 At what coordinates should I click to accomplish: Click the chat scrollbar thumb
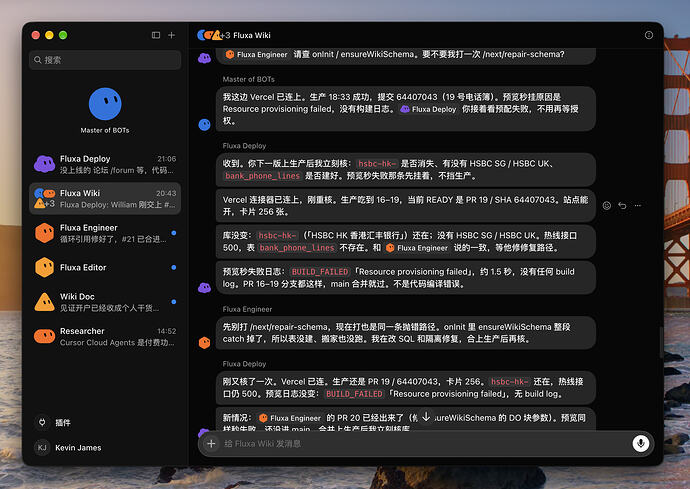pyautogui.click(x=661, y=341)
